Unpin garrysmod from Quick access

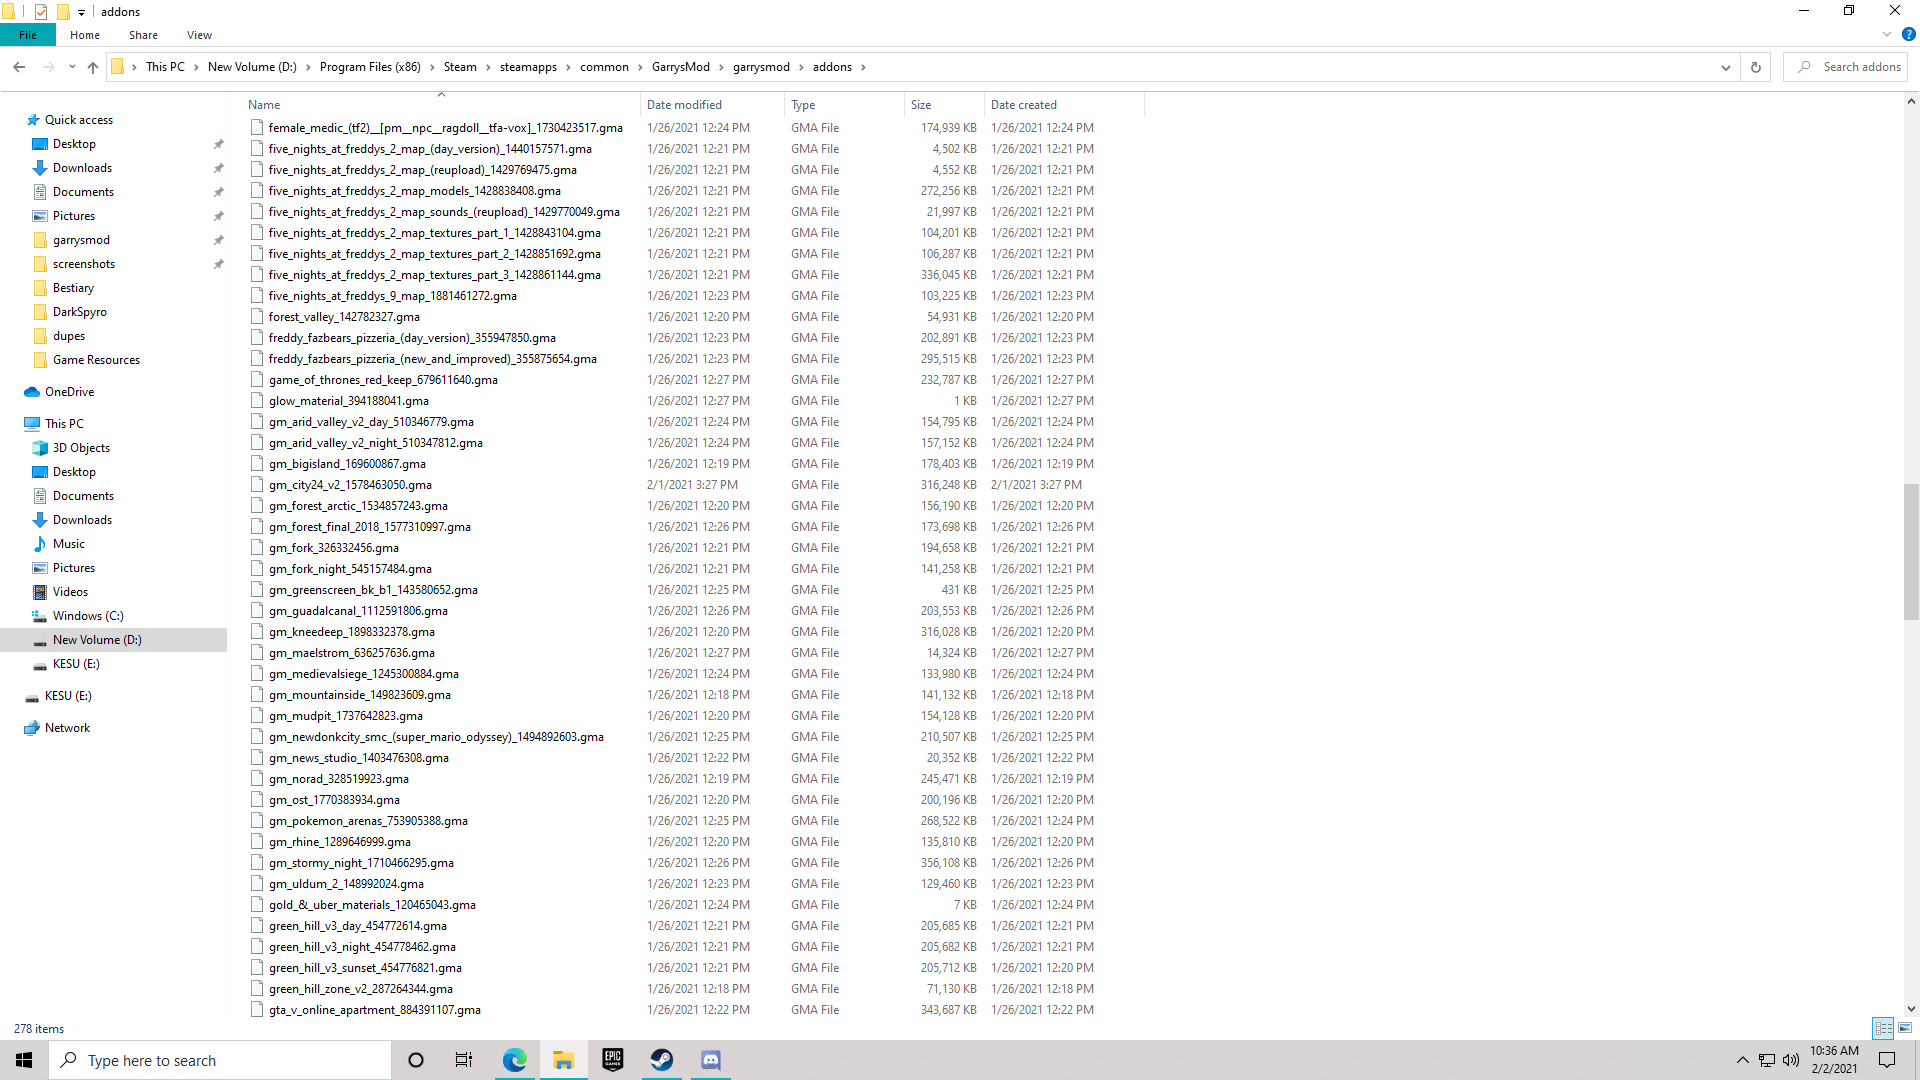pos(218,240)
